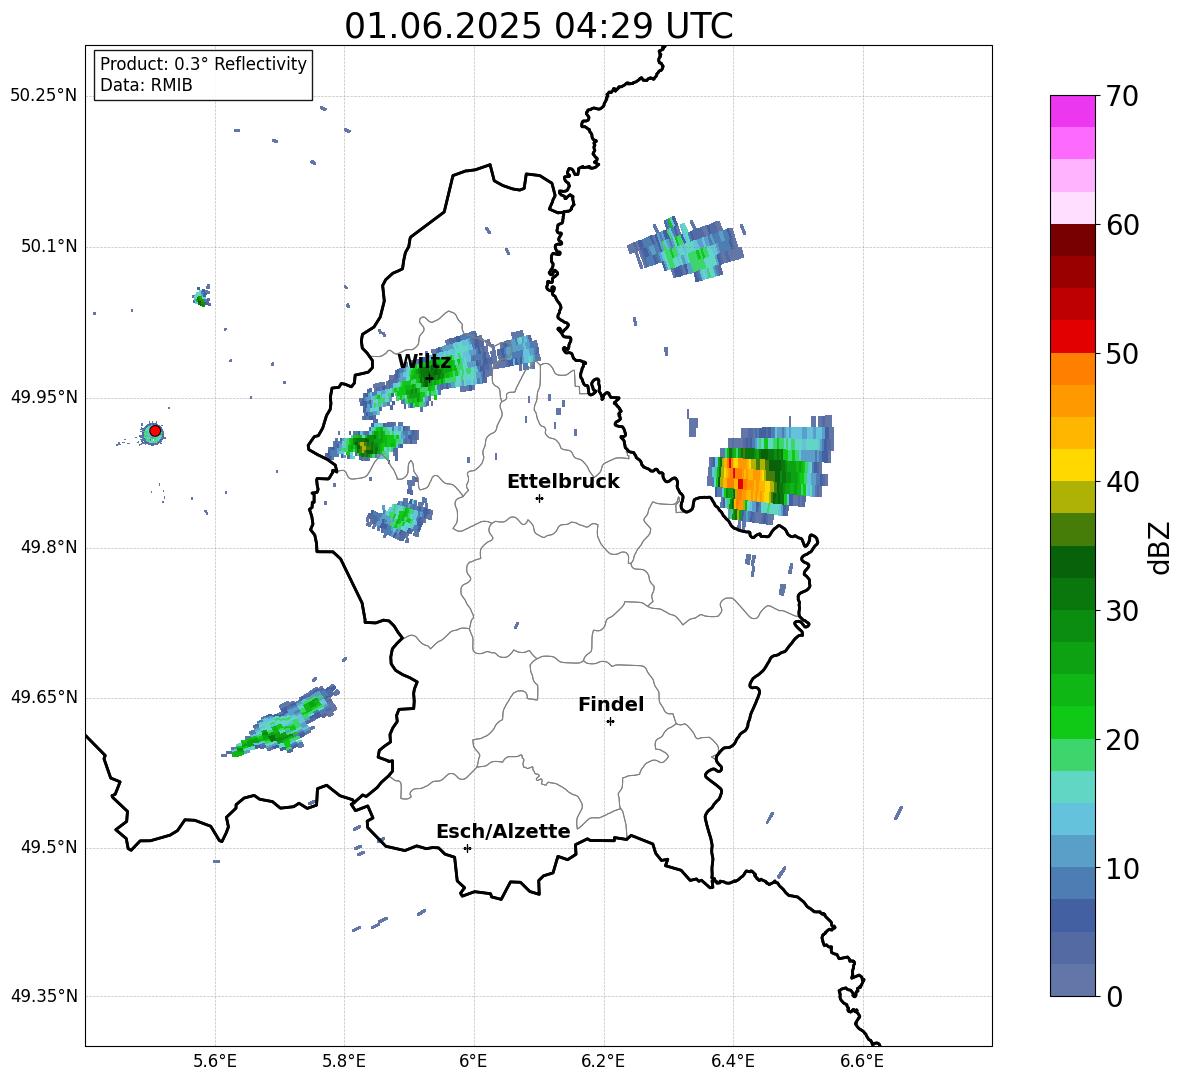Click the 40 tick on the colorbar
1184x1081 pixels.
(1123, 482)
